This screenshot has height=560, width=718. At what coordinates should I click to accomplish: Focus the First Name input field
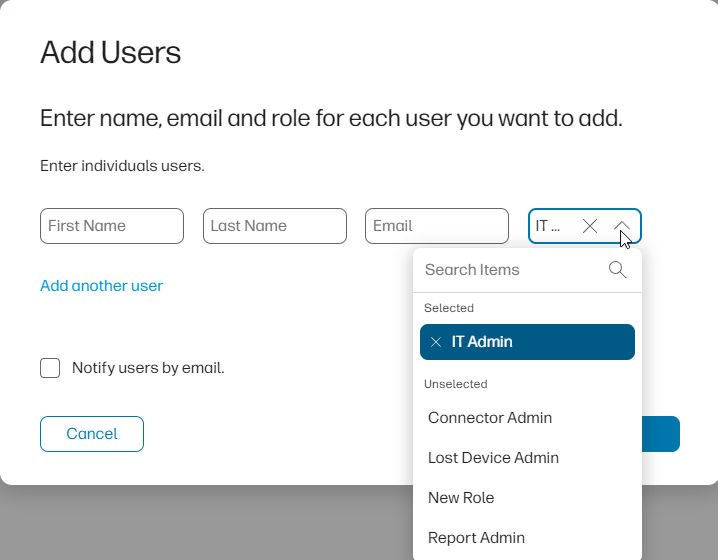pyautogui.click(x=112, y=226)
